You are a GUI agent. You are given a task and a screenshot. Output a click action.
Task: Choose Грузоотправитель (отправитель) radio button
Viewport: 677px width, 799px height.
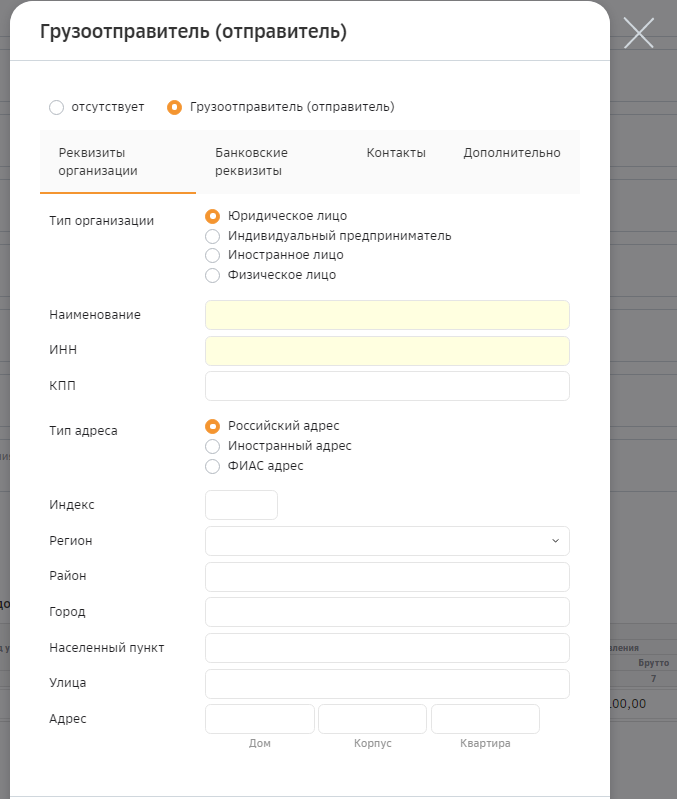coord(174,108)
